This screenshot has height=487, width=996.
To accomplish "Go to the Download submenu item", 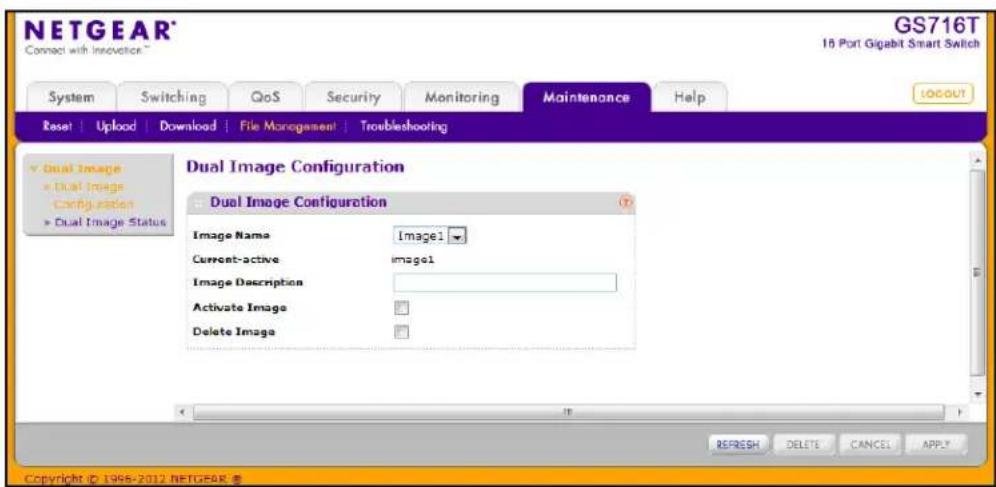I will point(188,126).
